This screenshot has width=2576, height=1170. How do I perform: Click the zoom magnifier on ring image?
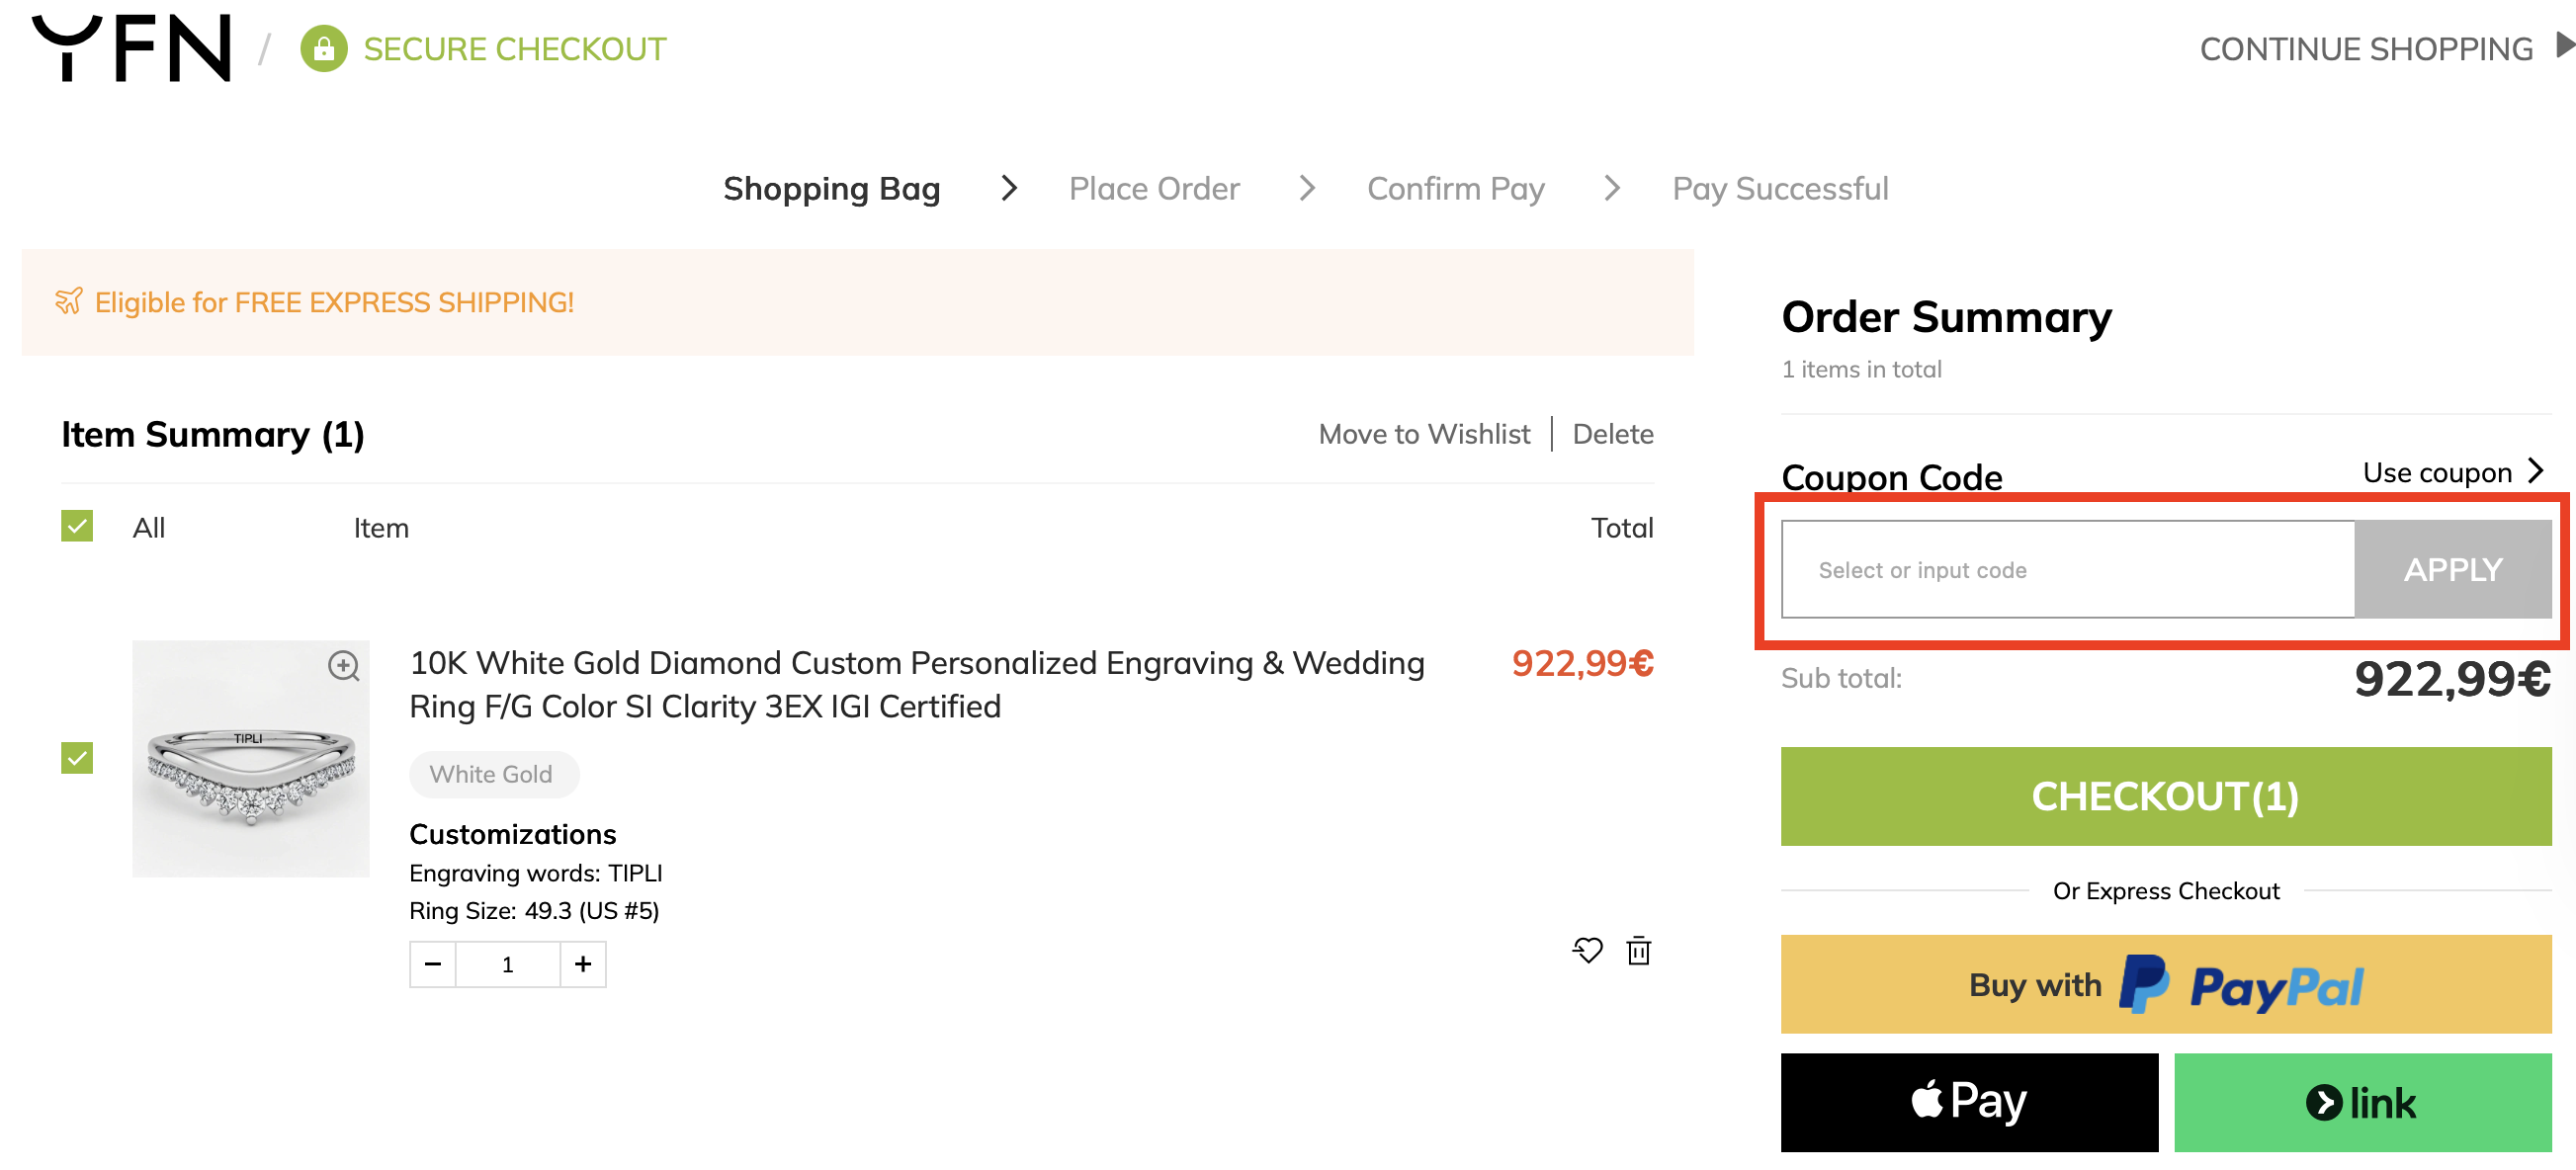[344, 666]
